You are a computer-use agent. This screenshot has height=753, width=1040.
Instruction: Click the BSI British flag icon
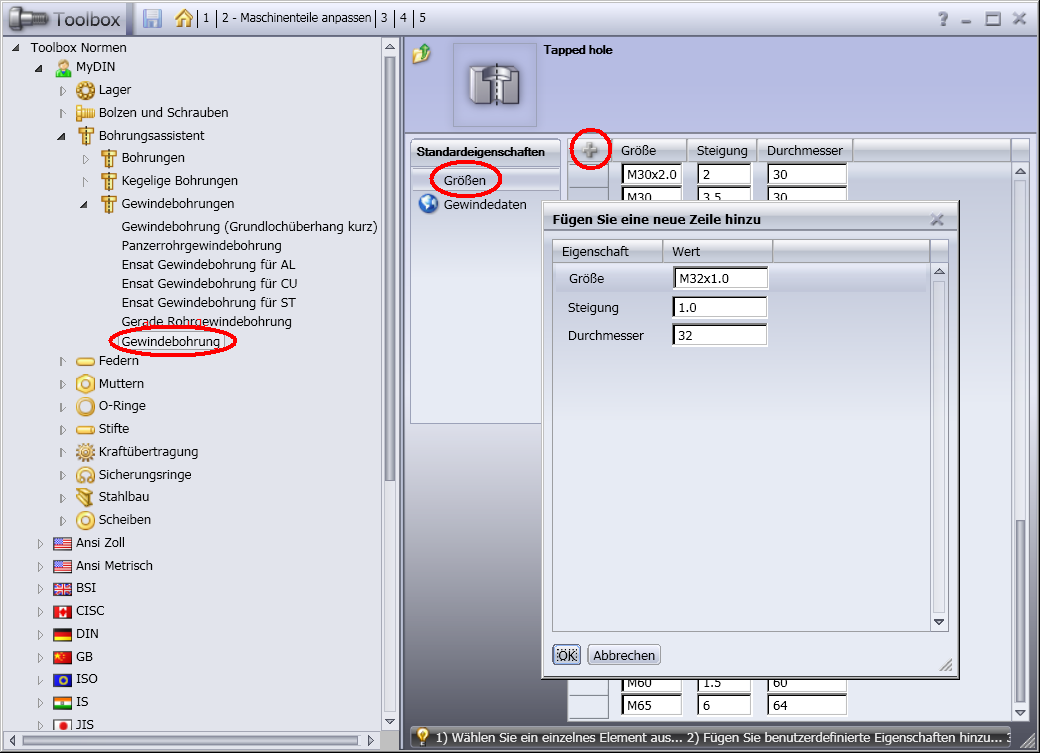point(62,588)
